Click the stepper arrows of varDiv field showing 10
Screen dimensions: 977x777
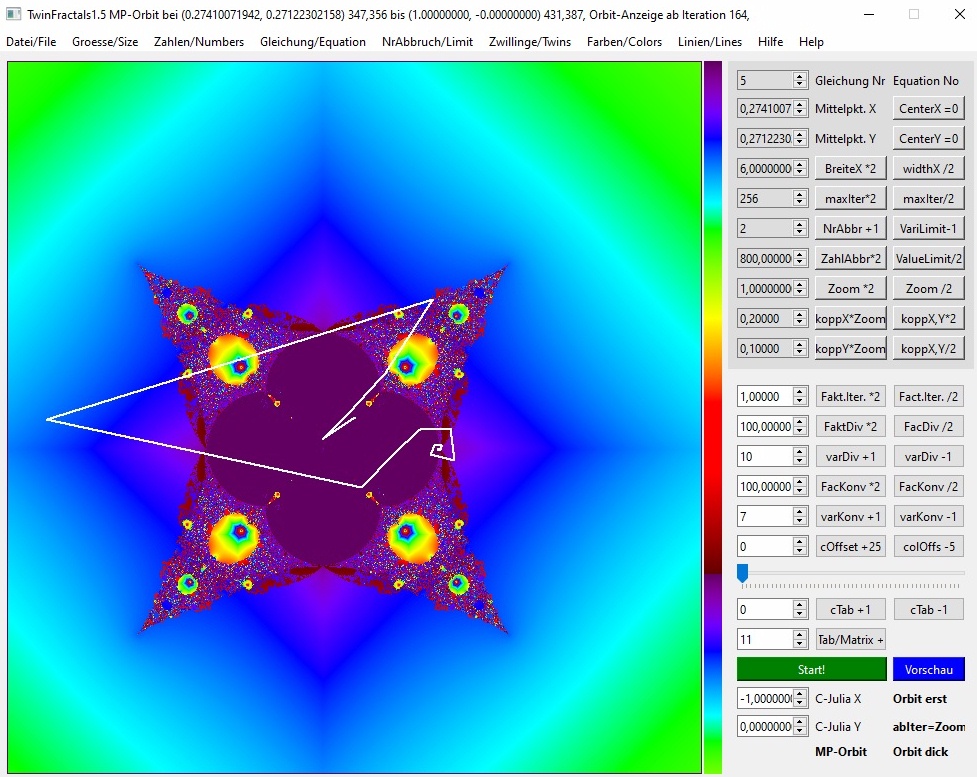tap(800, 456)
